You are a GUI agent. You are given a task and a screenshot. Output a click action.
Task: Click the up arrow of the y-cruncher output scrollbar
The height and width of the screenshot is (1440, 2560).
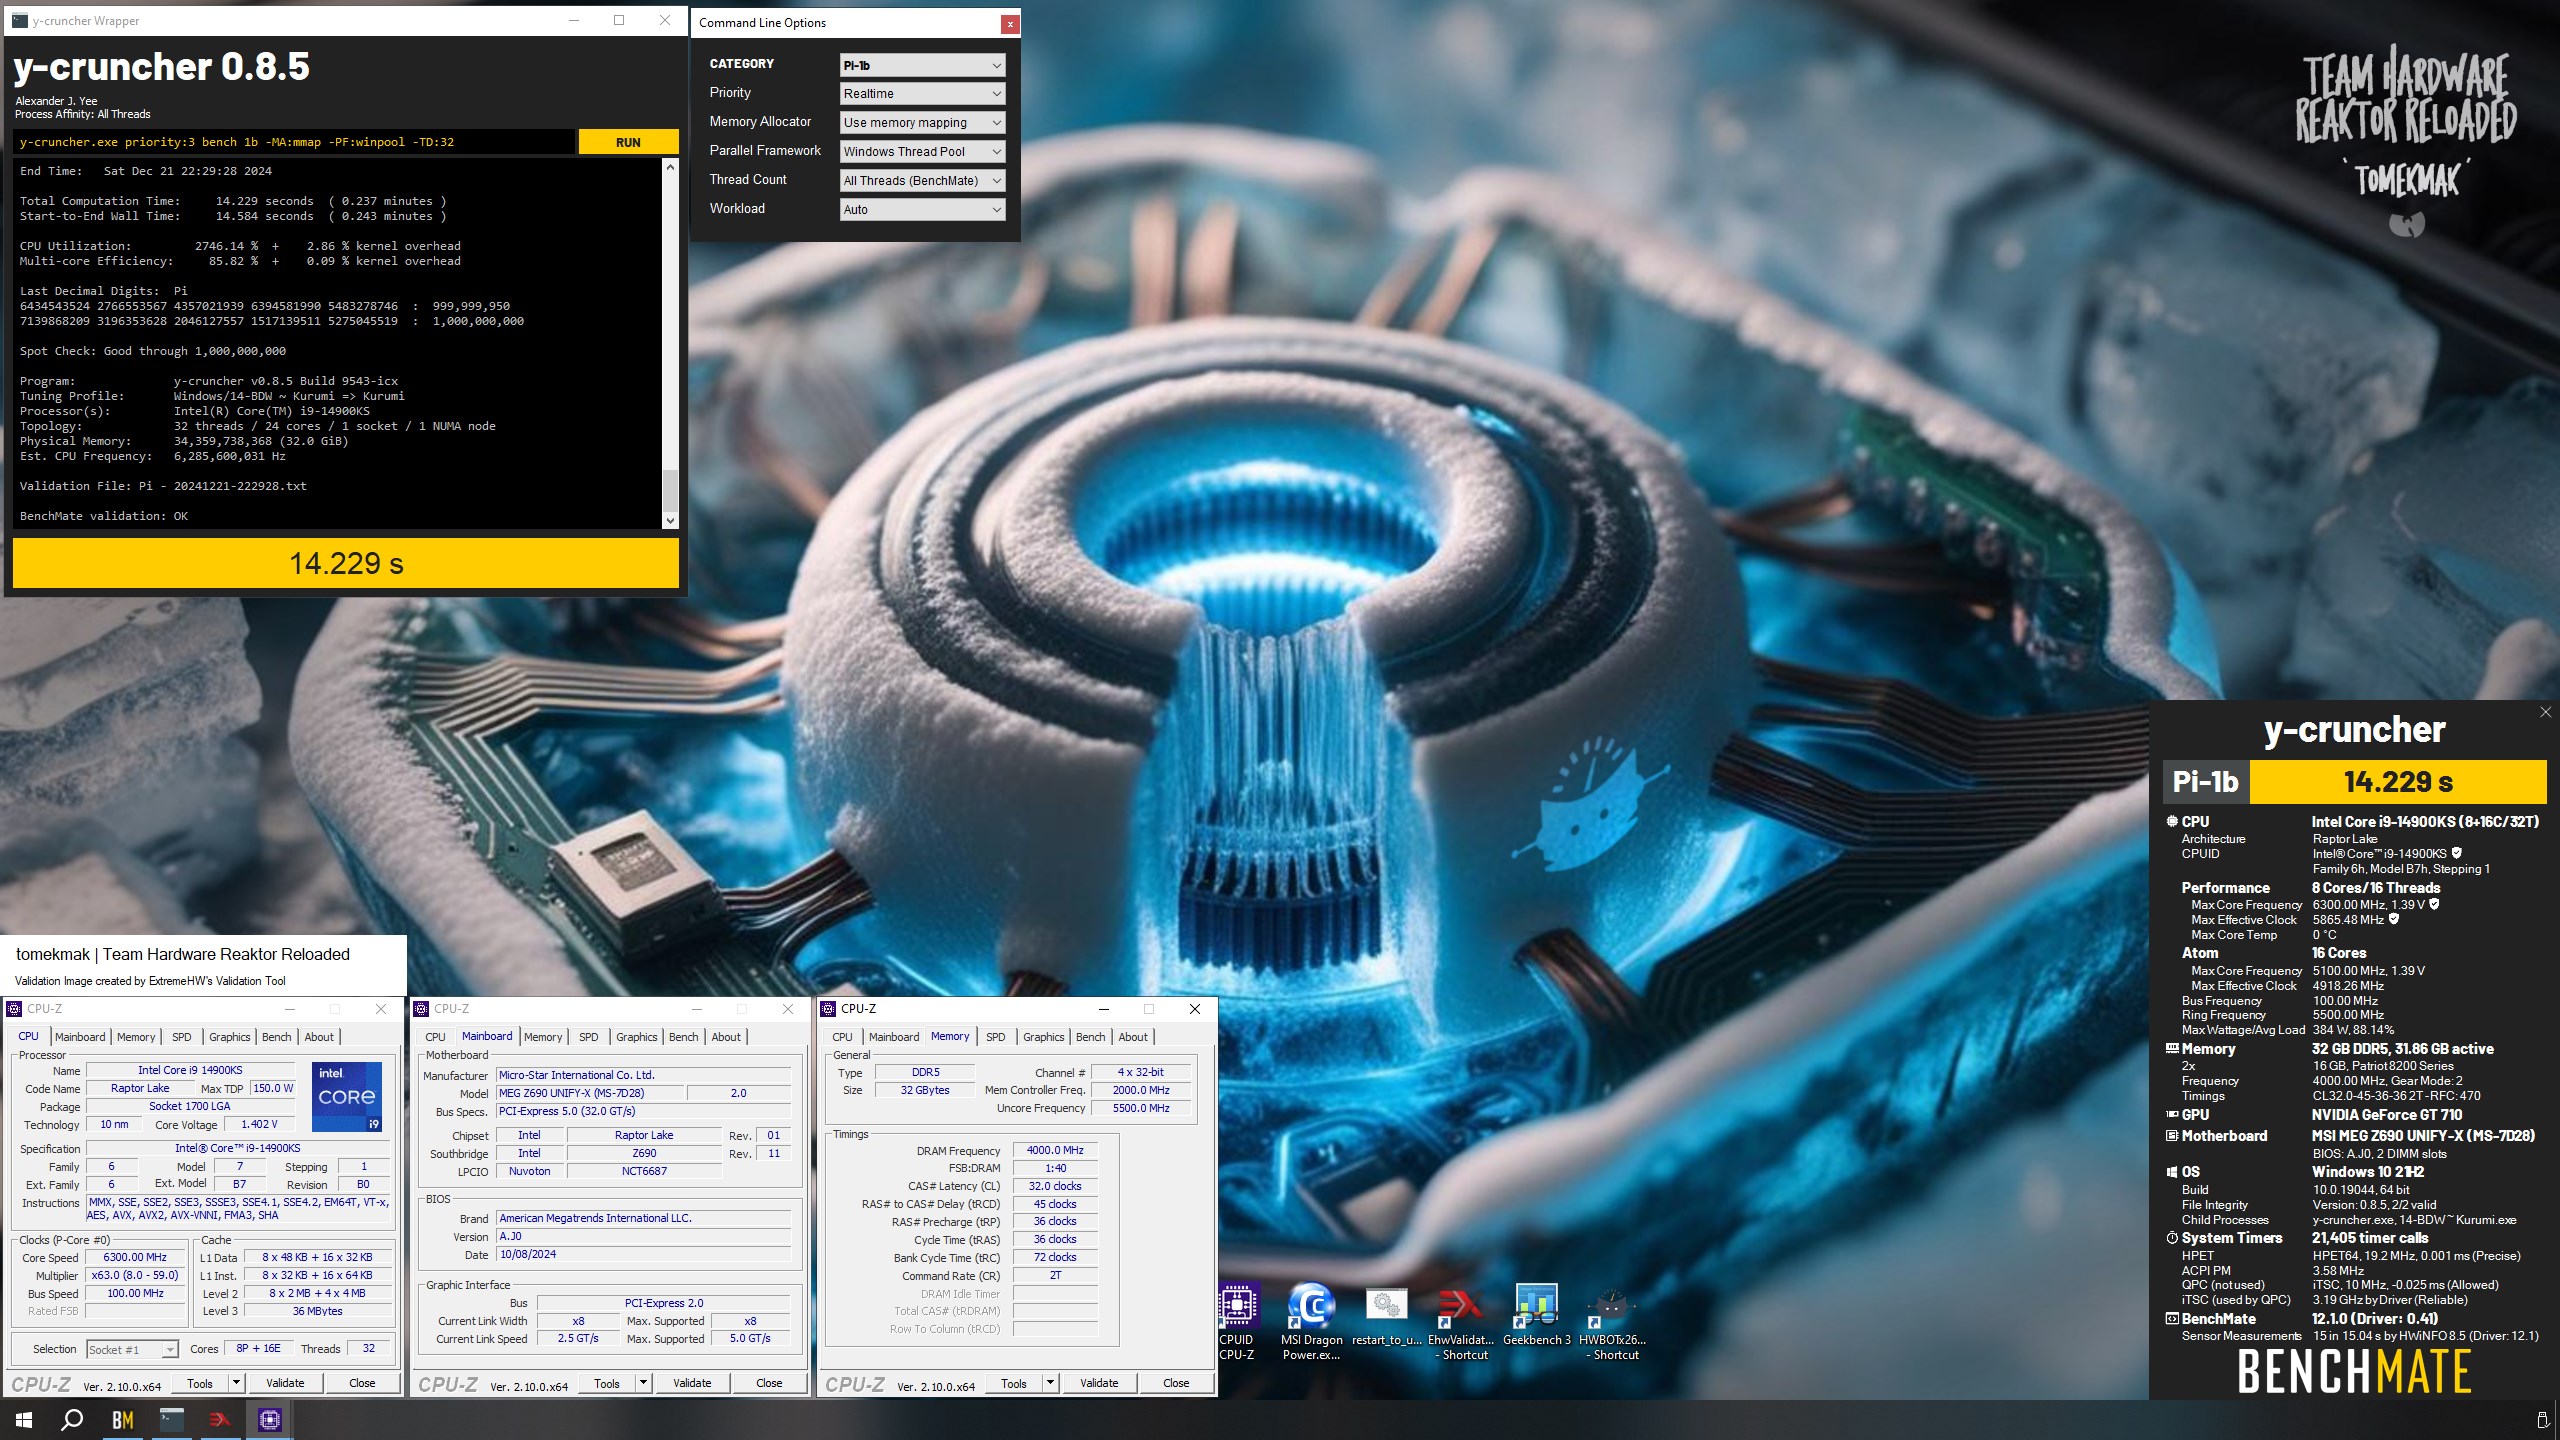pyautogui.click(x=670, y=167)
